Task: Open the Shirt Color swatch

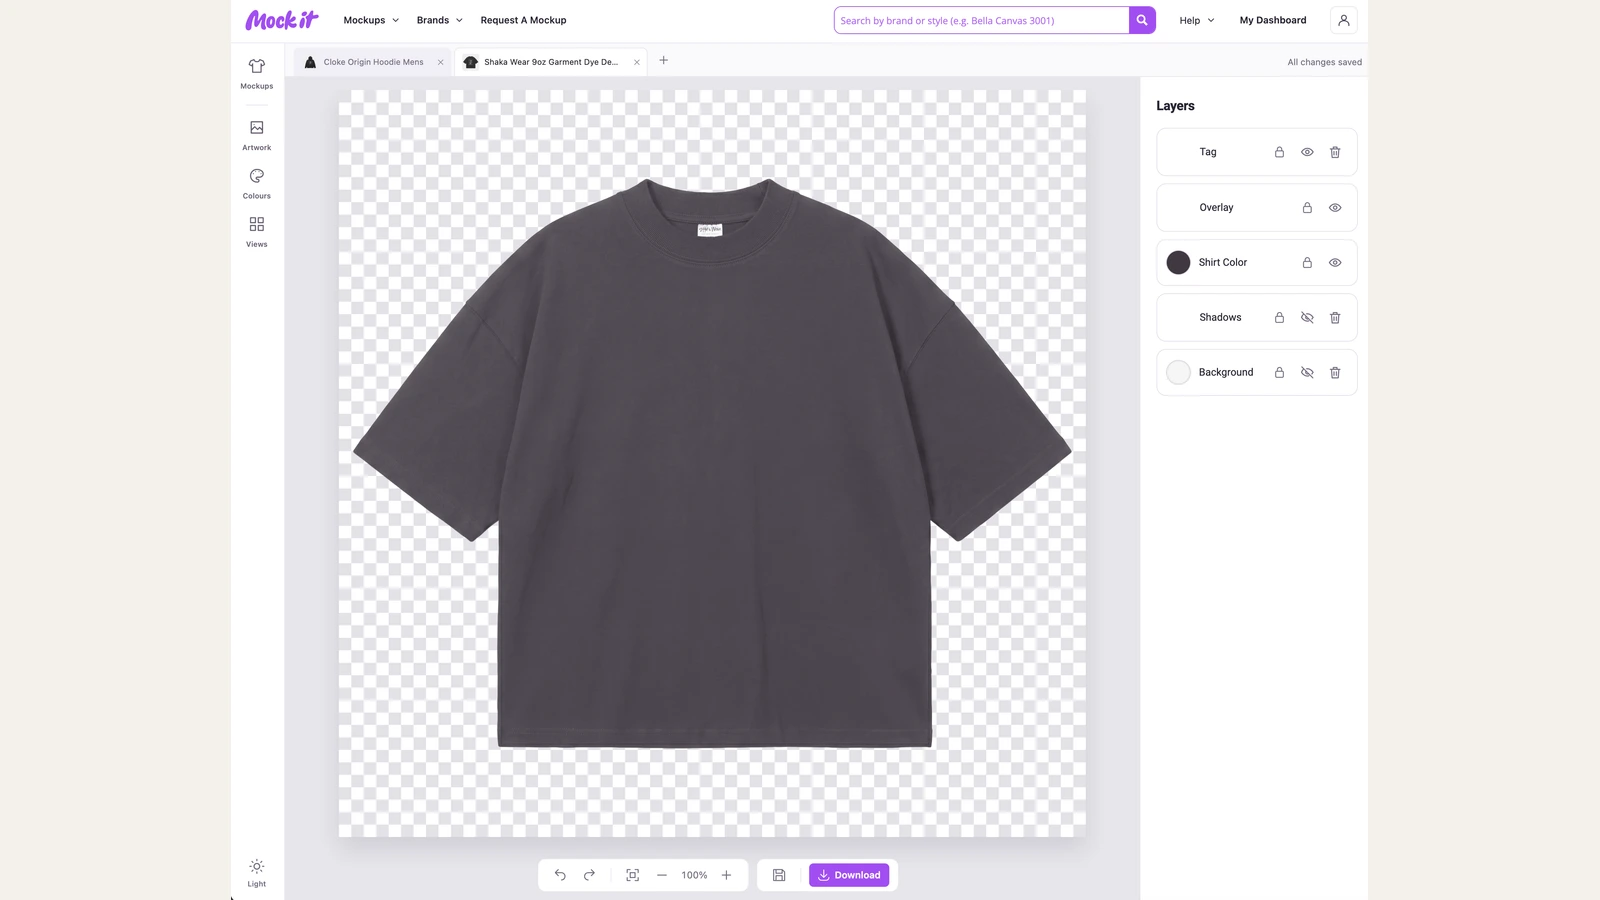Action: pos(1179,263)
